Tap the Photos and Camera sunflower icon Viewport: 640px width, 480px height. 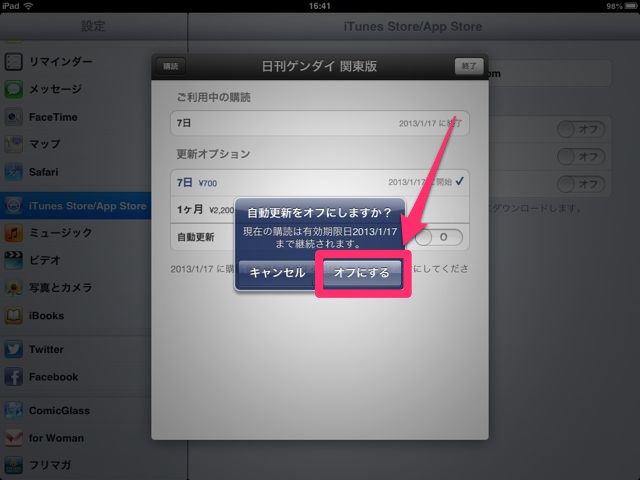click(x=13, y=288)
